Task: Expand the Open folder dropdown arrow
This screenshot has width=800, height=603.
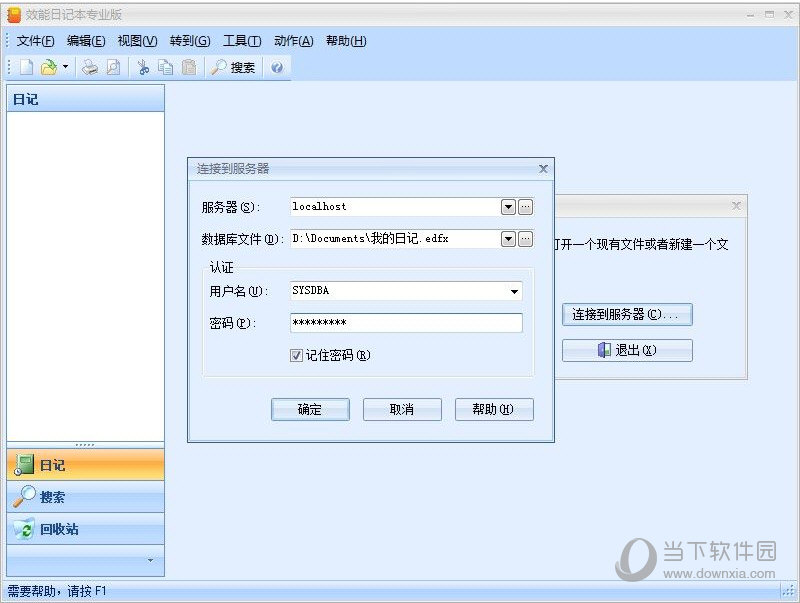Action: pos(65,67)
